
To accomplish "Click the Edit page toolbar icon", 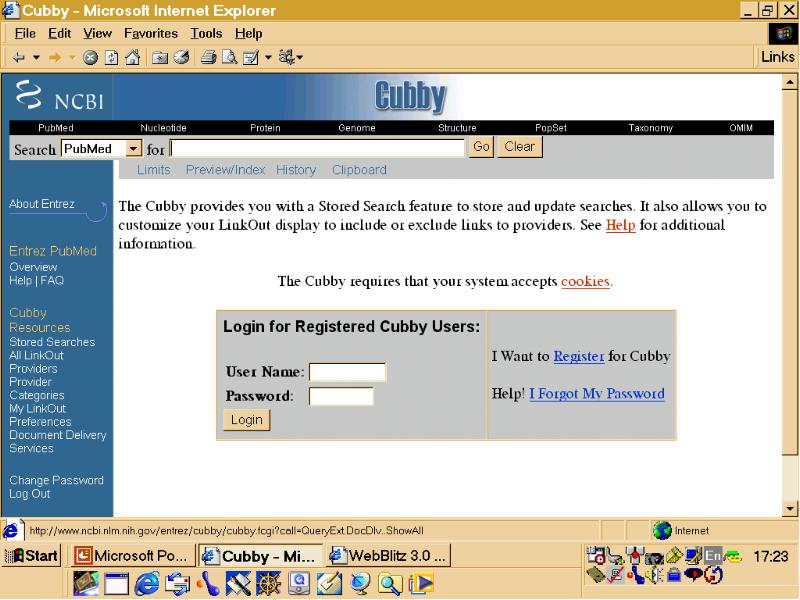I will 251,58.
